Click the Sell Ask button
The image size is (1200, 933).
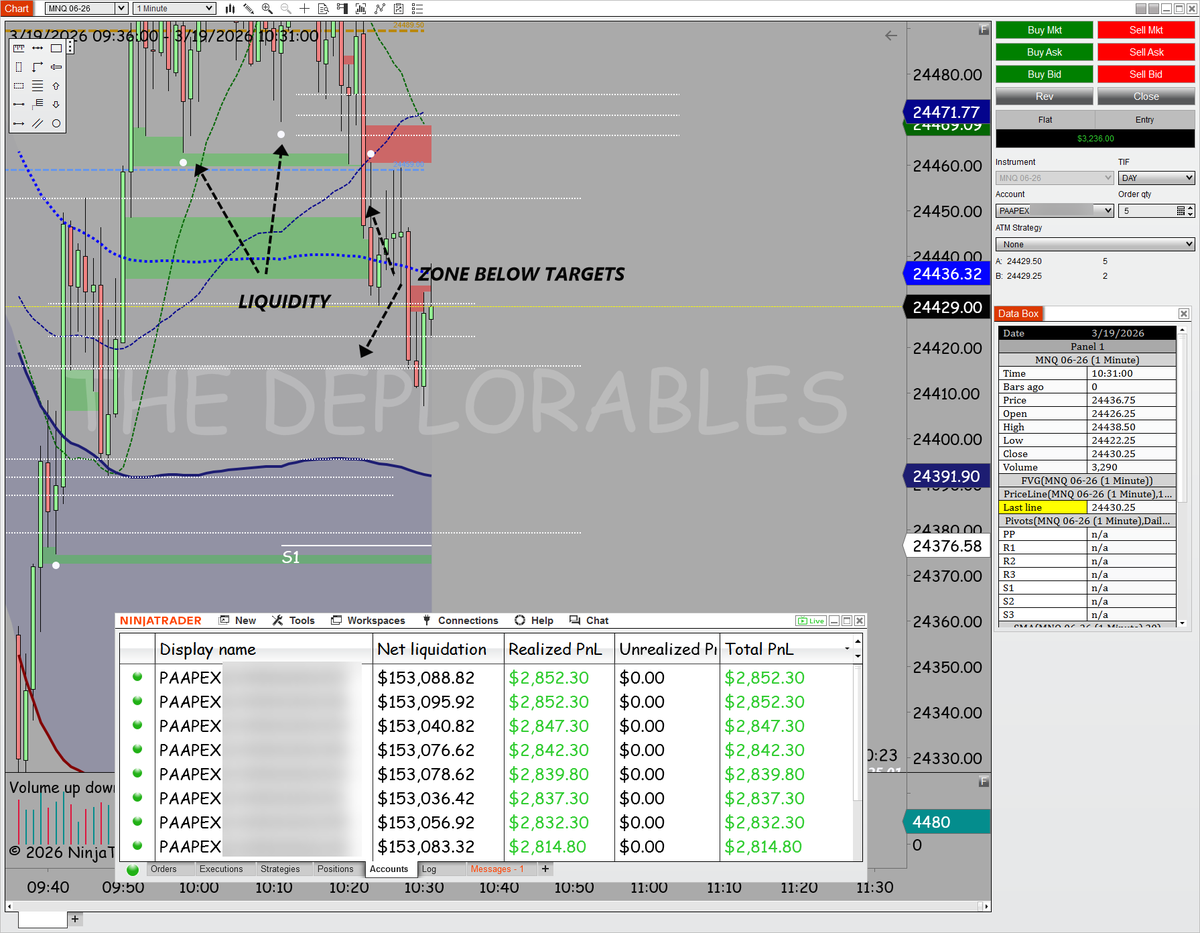click(1146, 52)
